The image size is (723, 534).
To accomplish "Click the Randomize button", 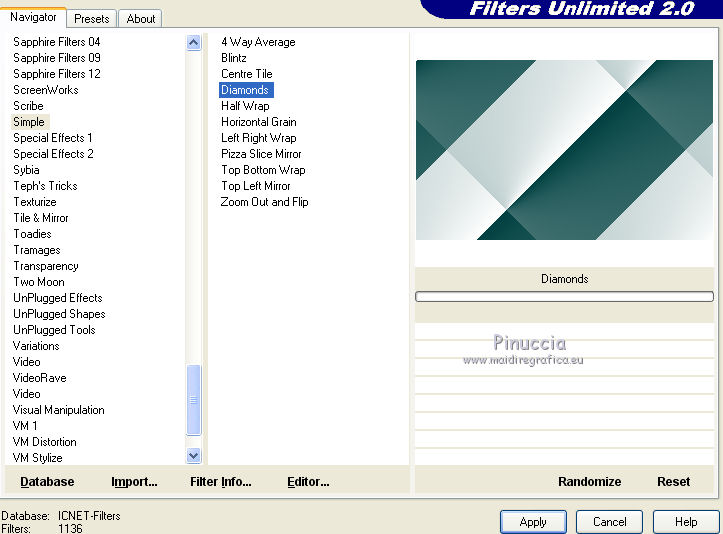I will click(589, 482).
